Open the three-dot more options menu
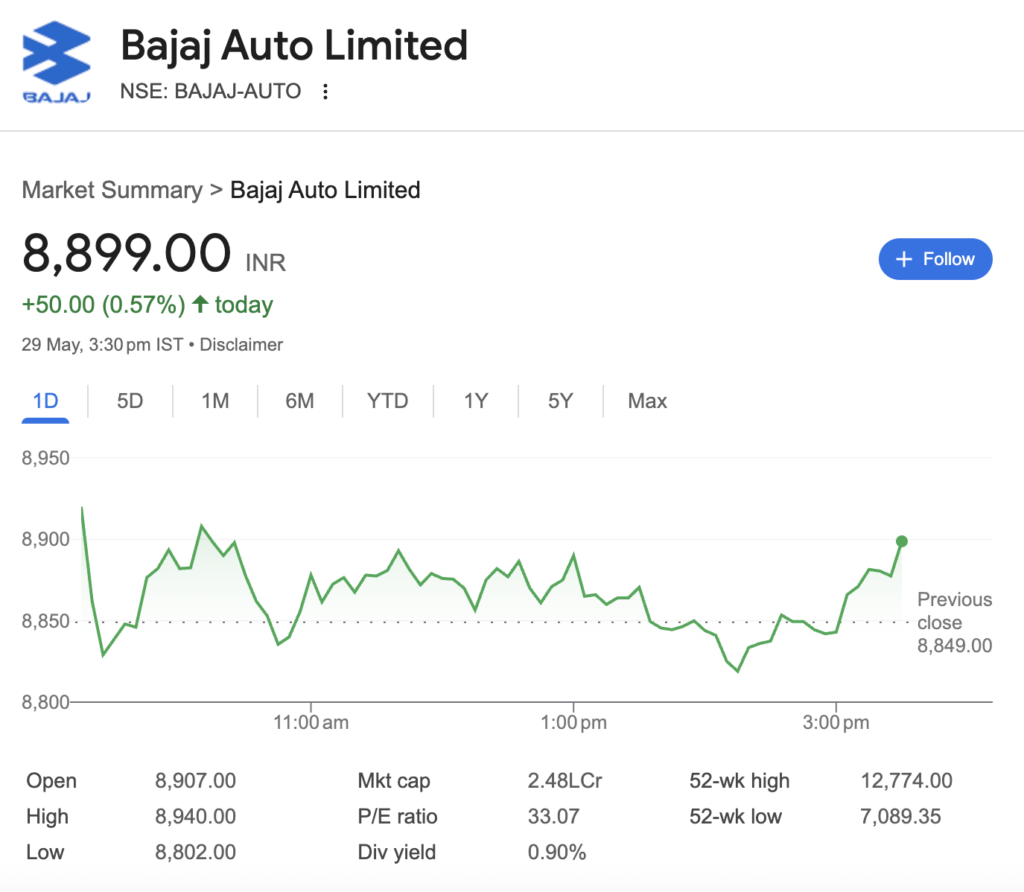The height and width of the screenshot is (892, 1024). (325, 91)
